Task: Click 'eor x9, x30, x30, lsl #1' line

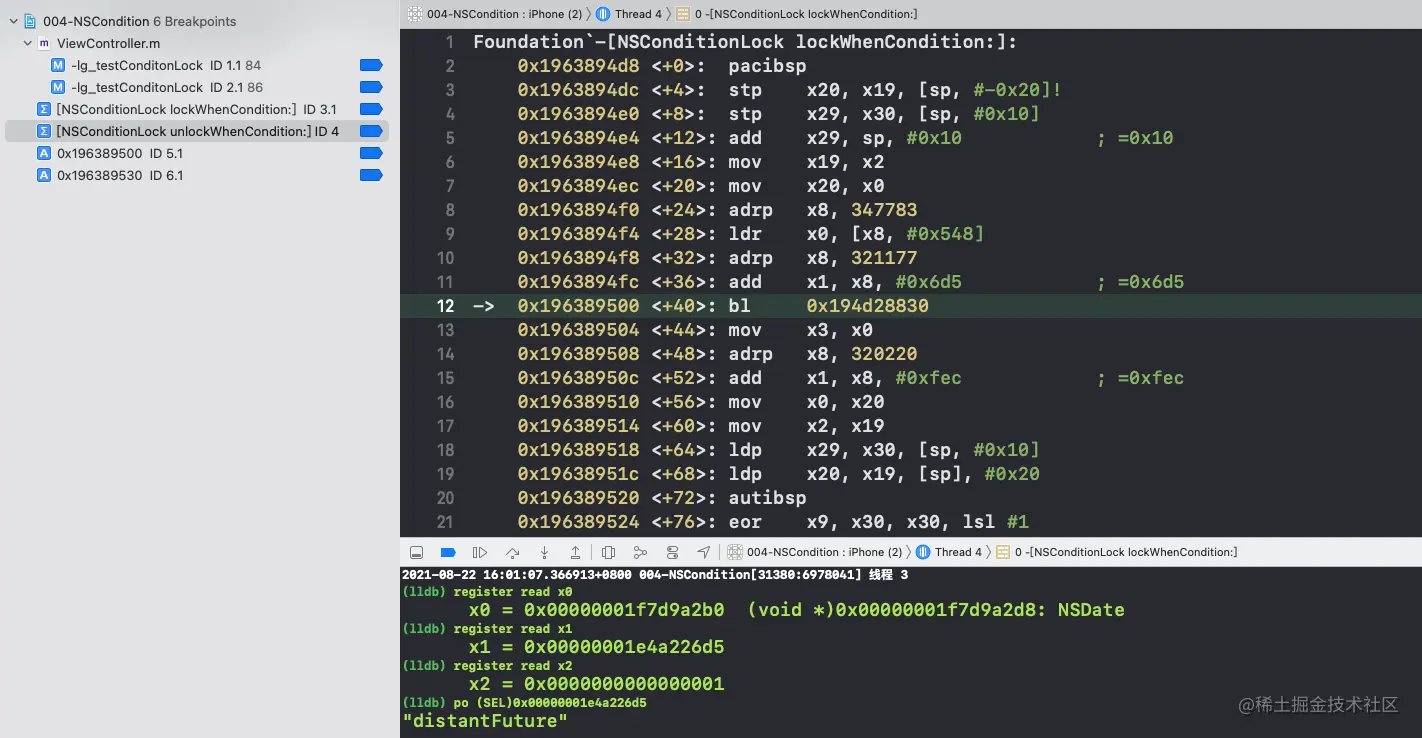Action: point(878,522)
